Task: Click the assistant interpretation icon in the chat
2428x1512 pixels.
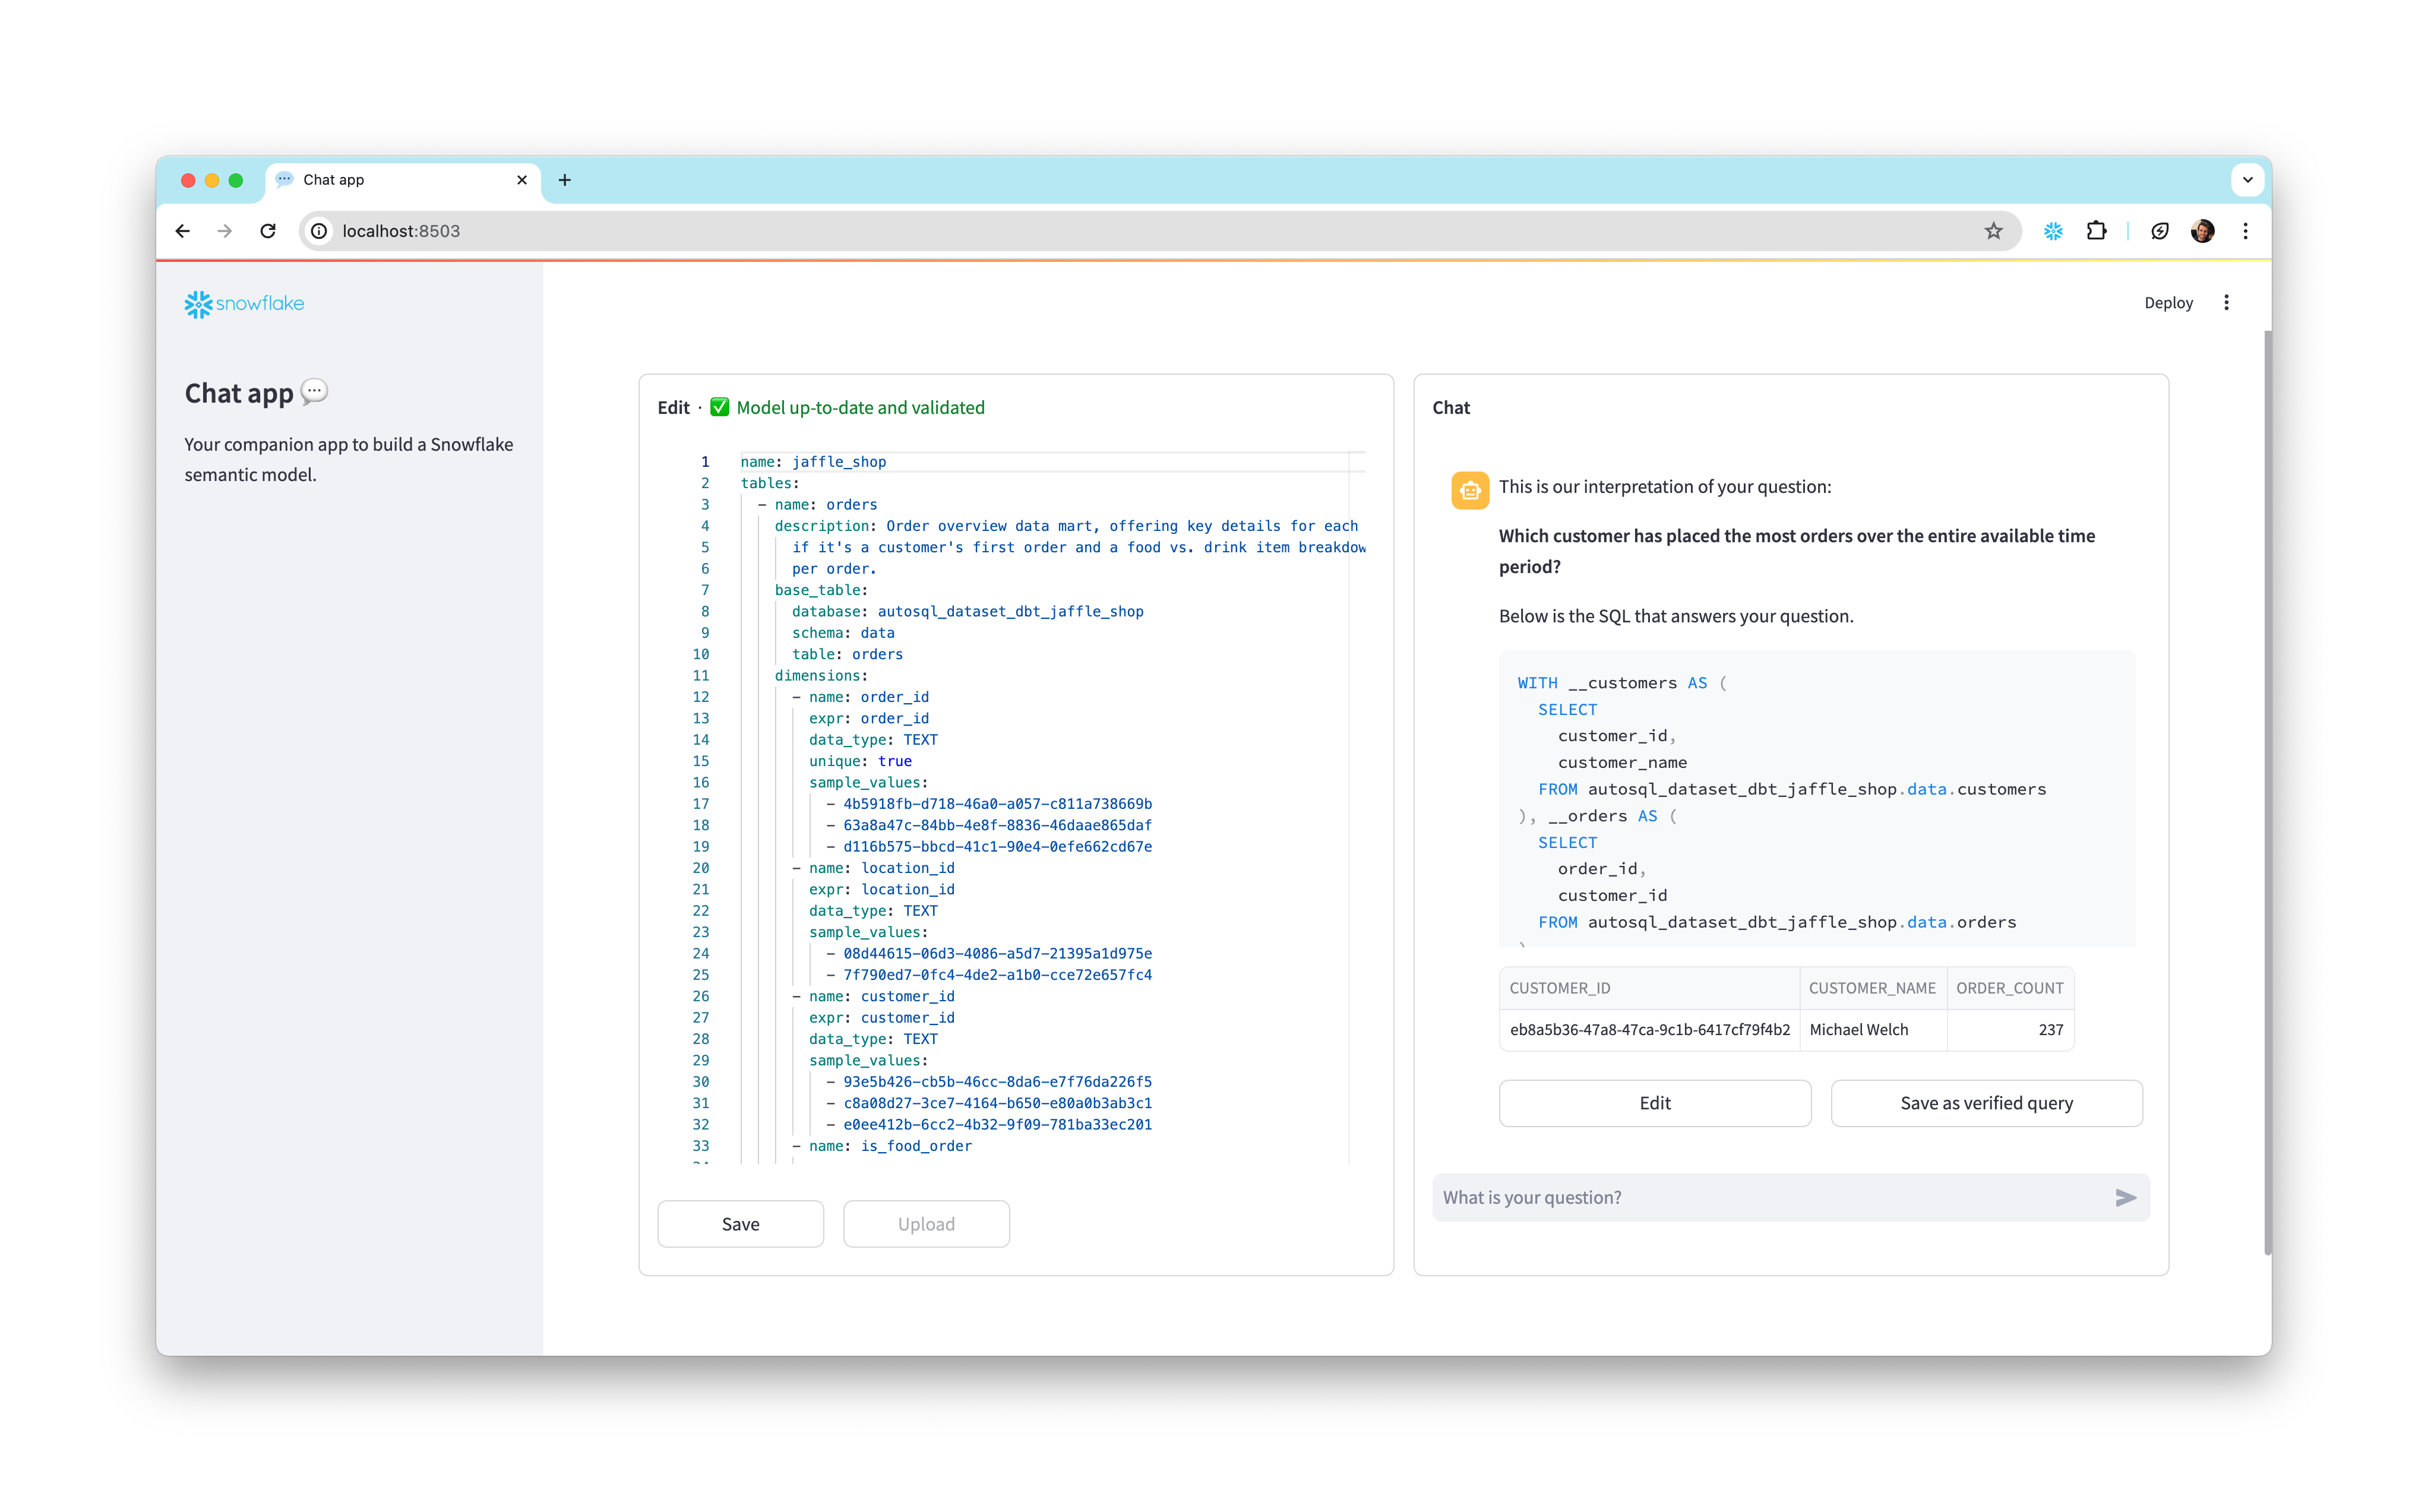Action: pyautogui.click(x=1469, y=489)
